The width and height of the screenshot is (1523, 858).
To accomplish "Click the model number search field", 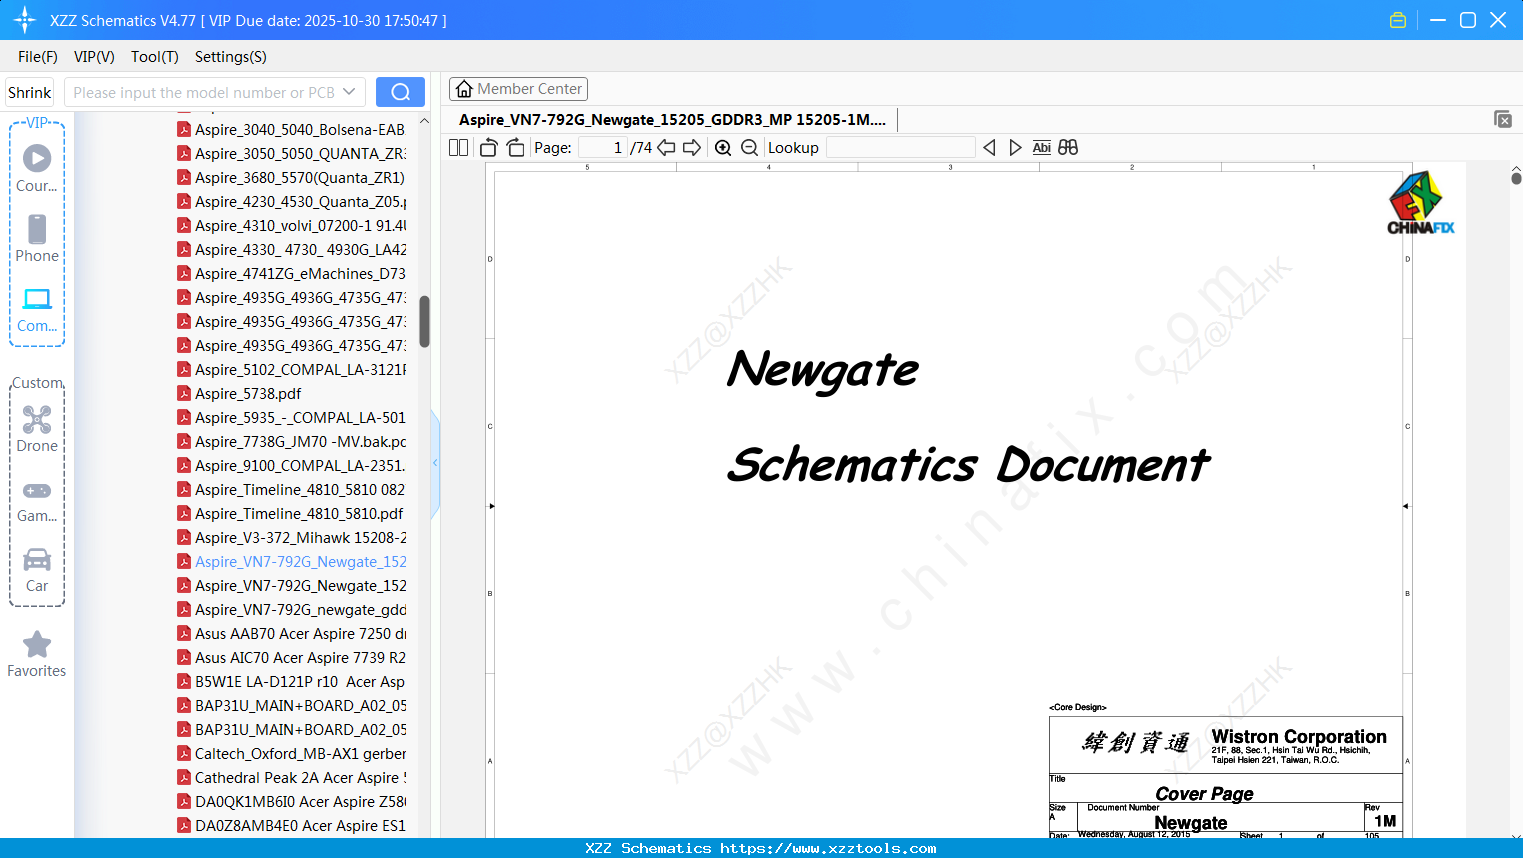I will [x=203, y=92].
